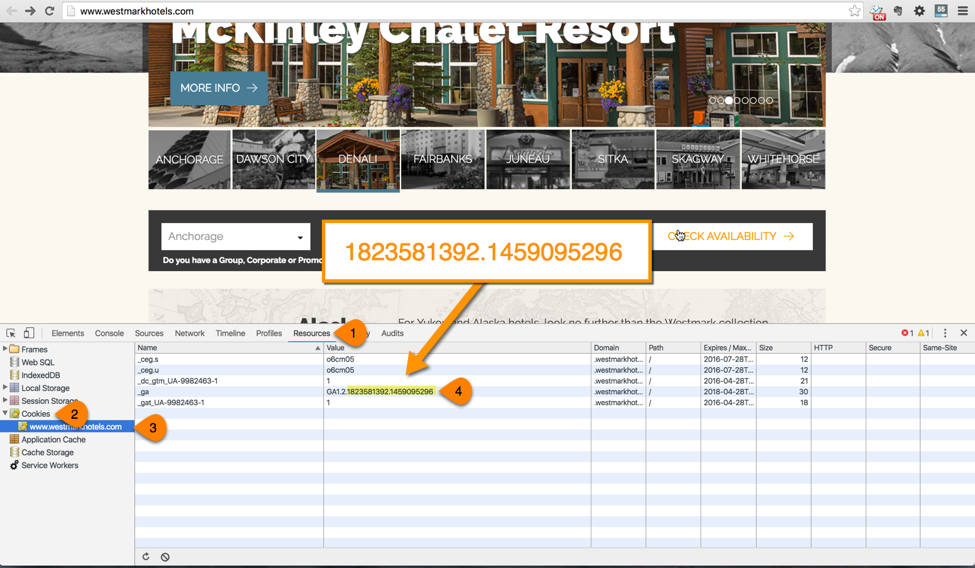This screenshot has height=568, width=975.
Task: Sort by the Domain column header
Action: click(x=618, y=348)
